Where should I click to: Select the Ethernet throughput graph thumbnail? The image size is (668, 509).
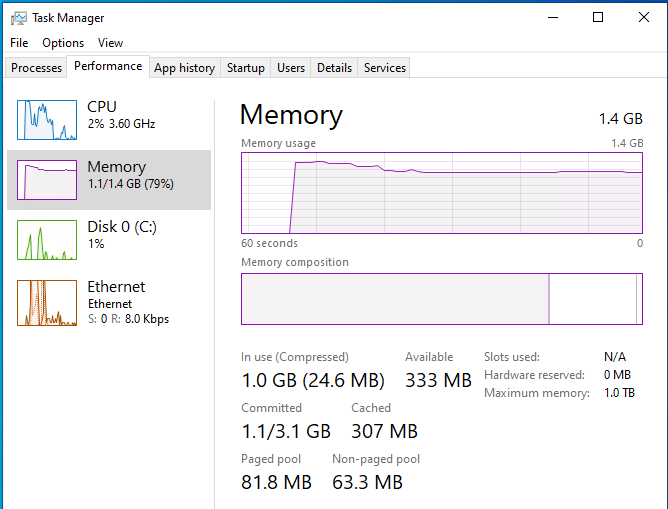[47, 302]
